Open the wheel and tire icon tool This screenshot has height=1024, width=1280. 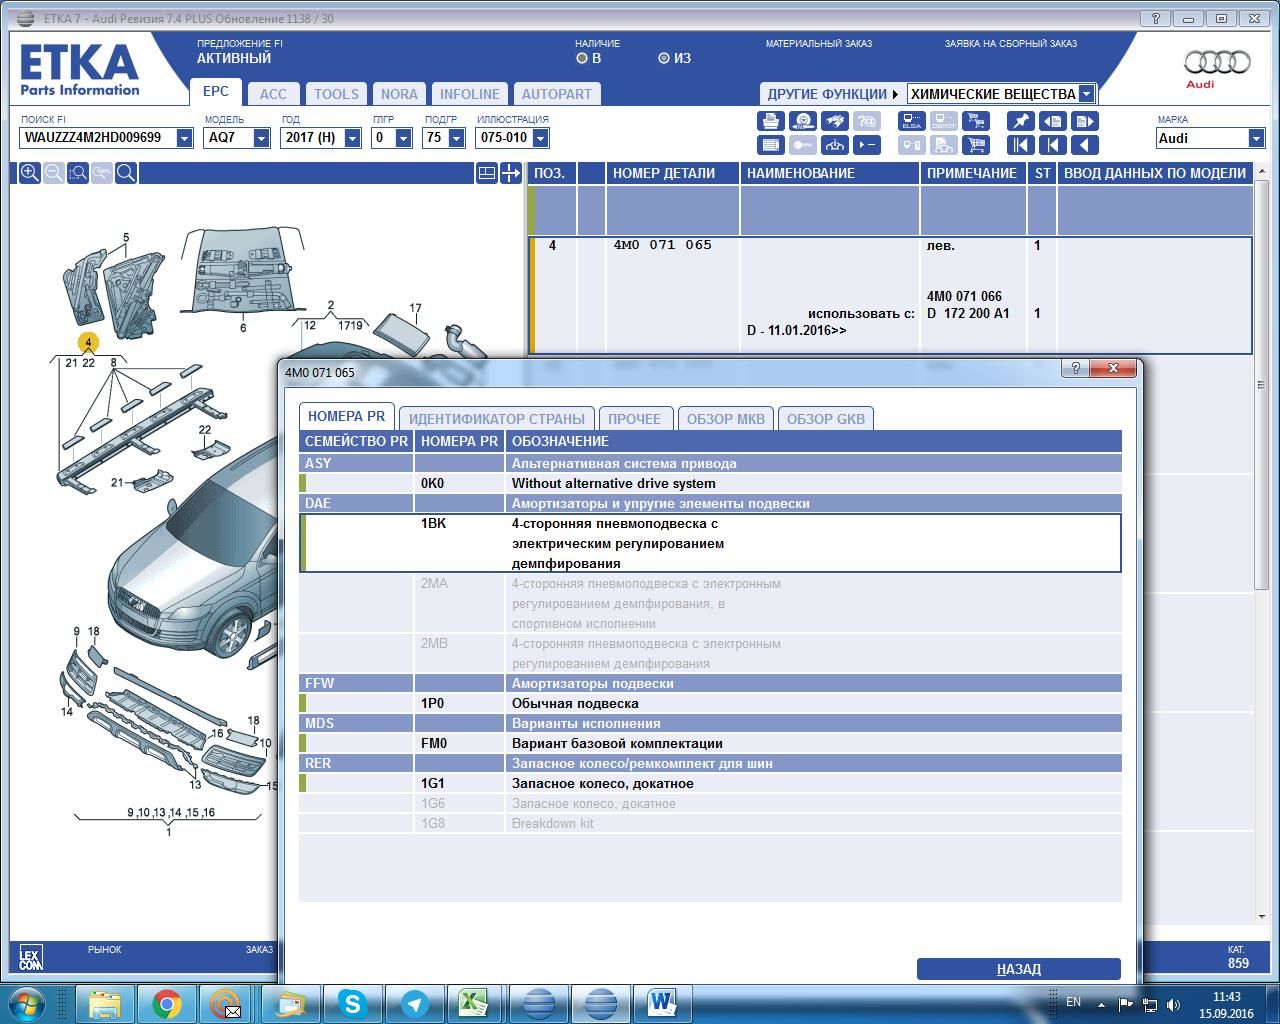802,121
